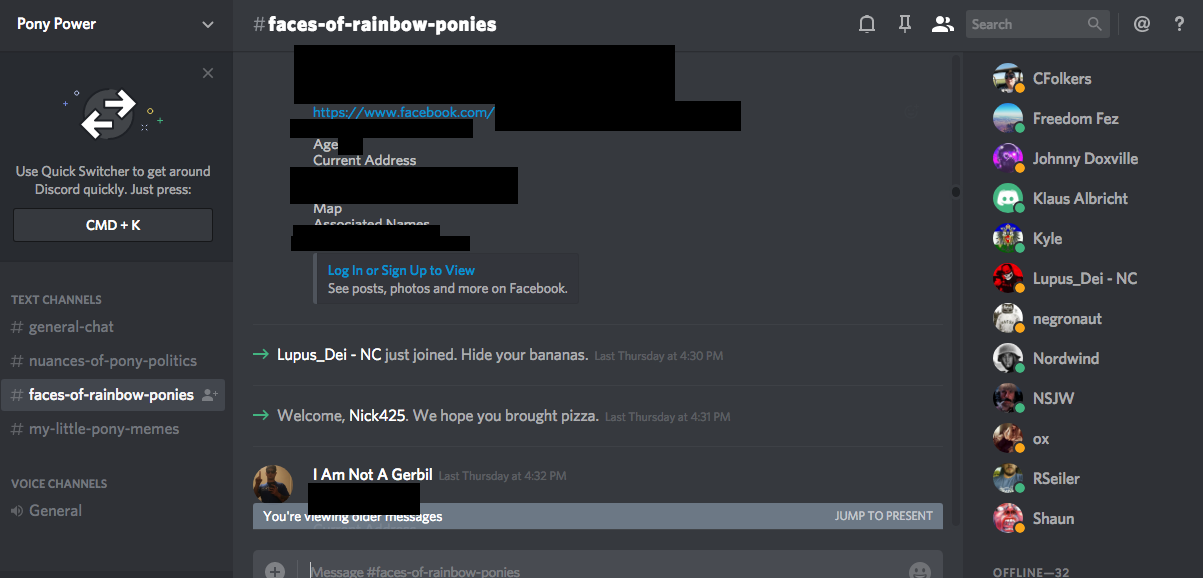This screenshot has width=1203, height=578.
Task: Click the emoji picker smiley icon
Action: [x=919, y=571]
